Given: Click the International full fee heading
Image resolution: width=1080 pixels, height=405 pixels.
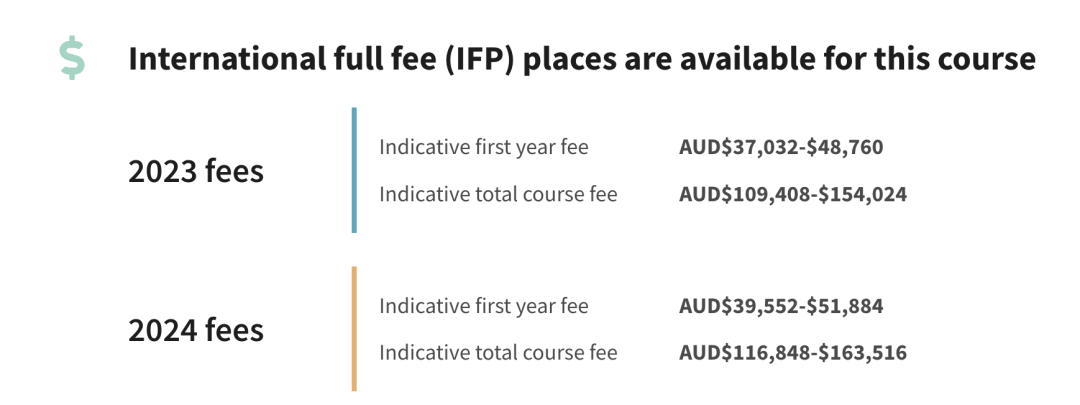Looking at the screenshot, I should 582,59.
